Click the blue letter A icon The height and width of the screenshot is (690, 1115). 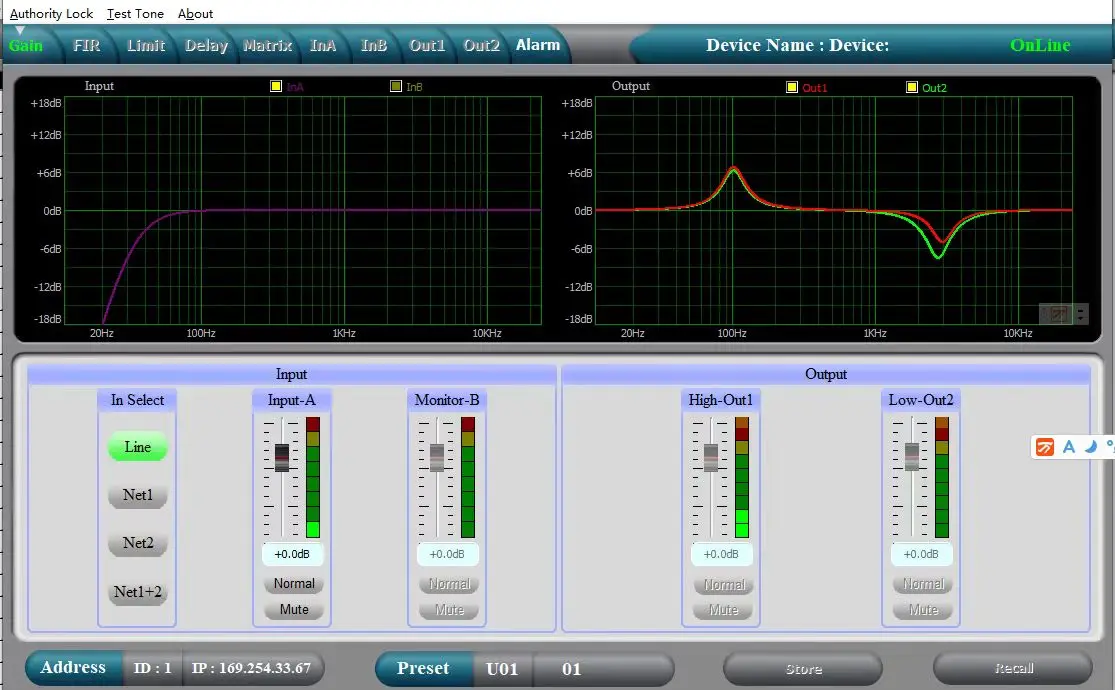pos(1069,447)
